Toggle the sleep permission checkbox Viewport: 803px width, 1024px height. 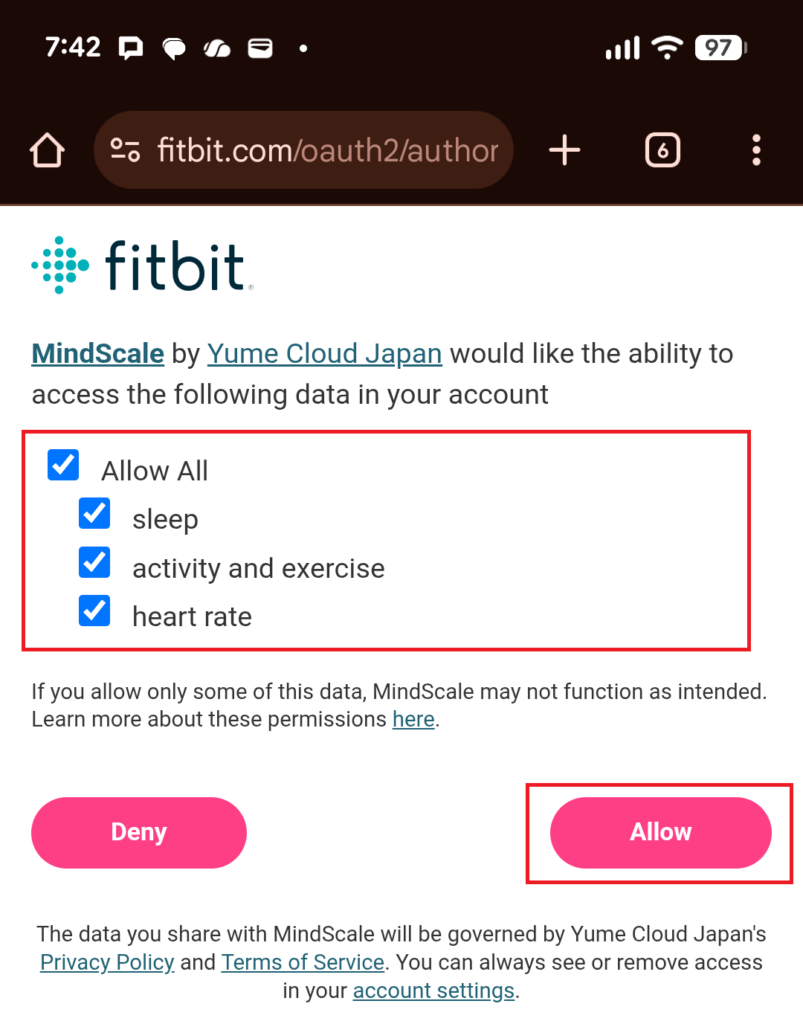click(95, 514)
